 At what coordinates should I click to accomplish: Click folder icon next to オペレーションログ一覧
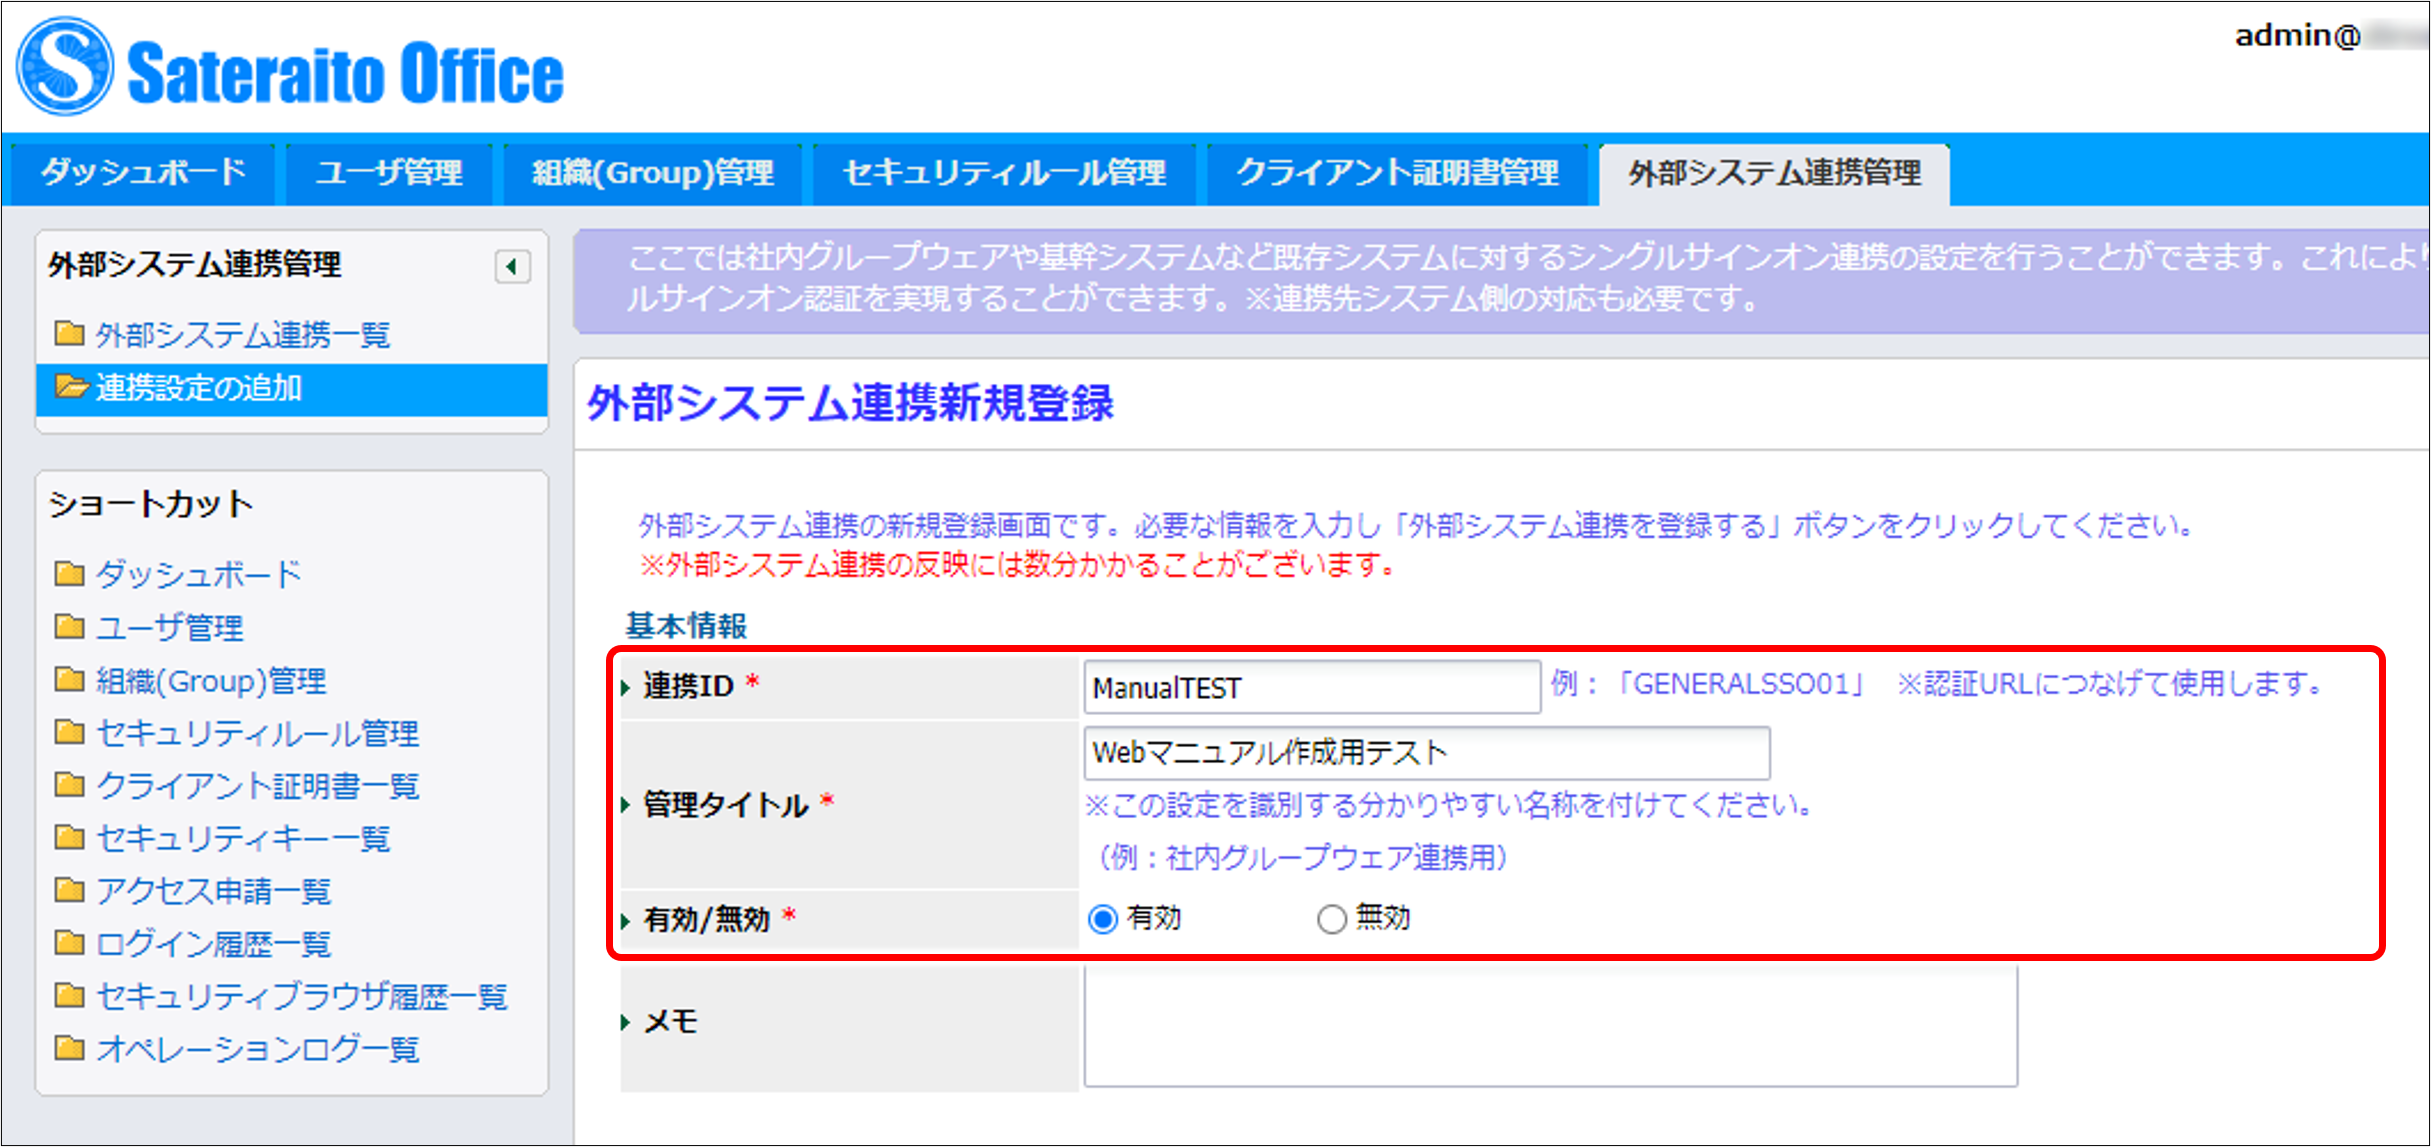click(69, 1048)
